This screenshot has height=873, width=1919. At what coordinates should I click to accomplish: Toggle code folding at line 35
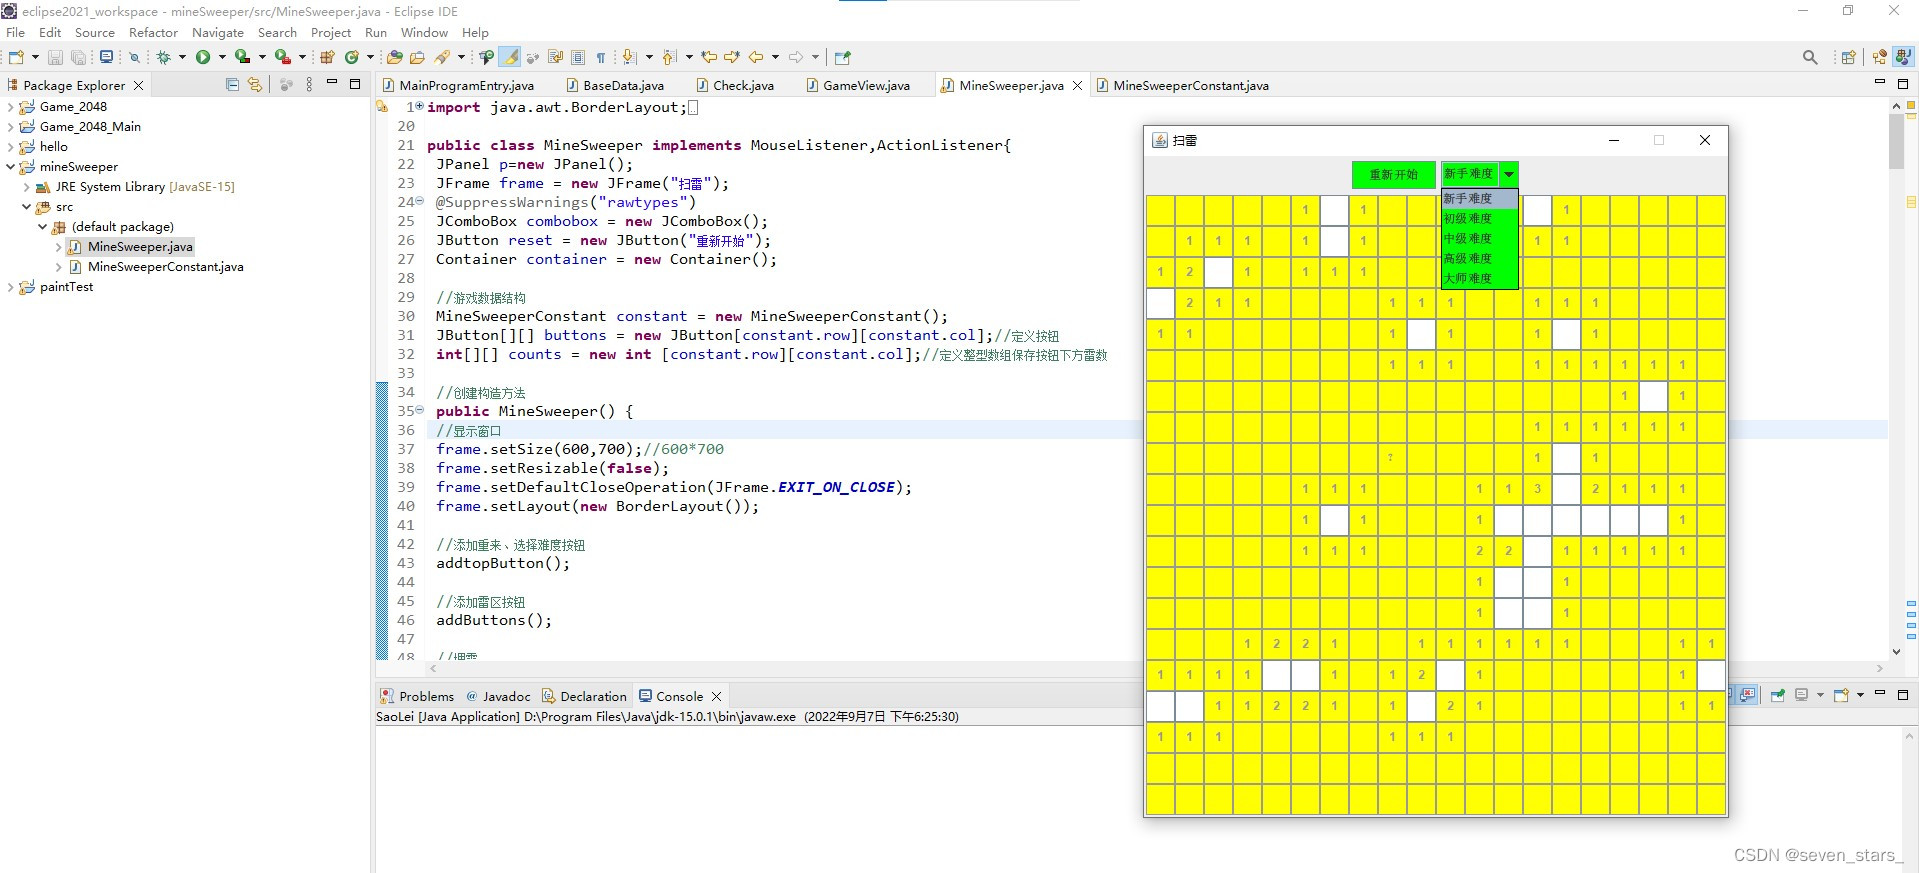point(420,411)
